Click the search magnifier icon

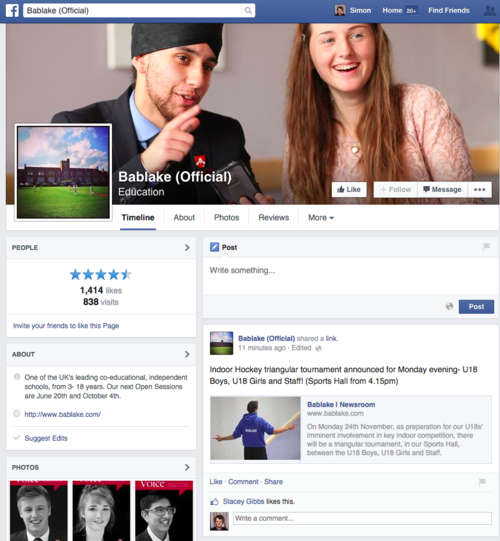[x=248, y=11]
